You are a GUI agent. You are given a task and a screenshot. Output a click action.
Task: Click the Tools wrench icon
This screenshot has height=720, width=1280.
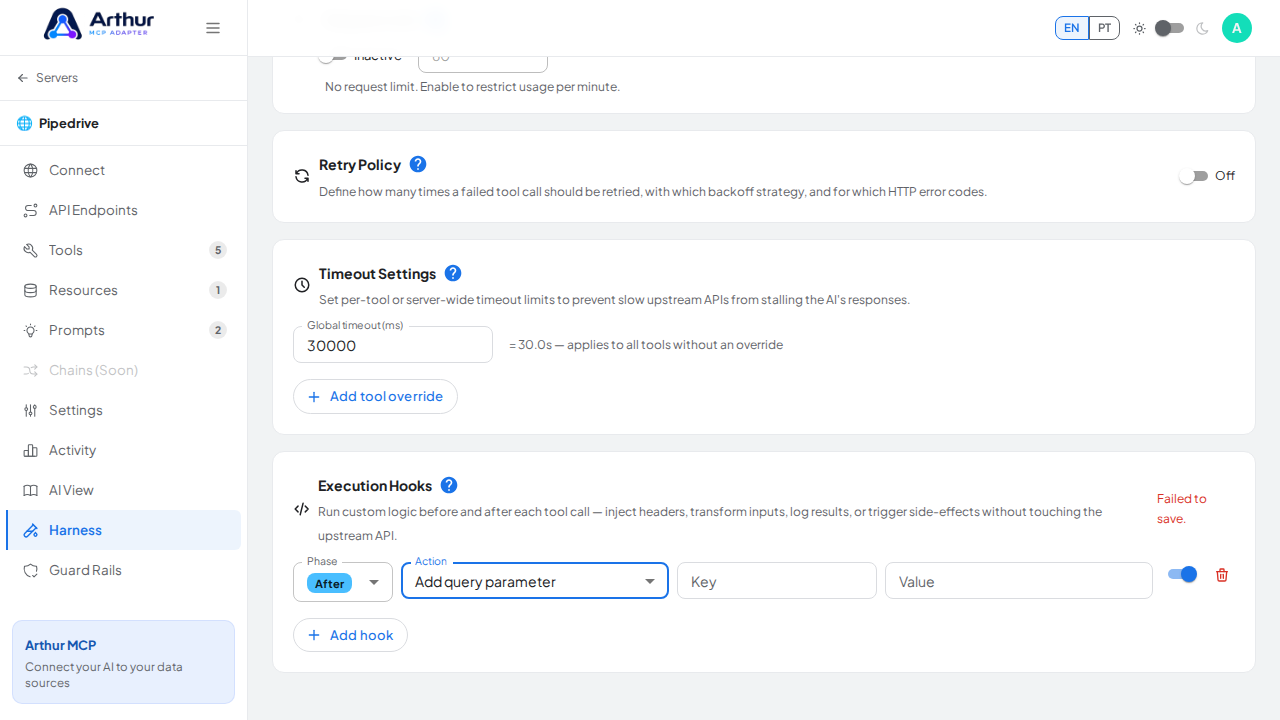coord(31,250)
